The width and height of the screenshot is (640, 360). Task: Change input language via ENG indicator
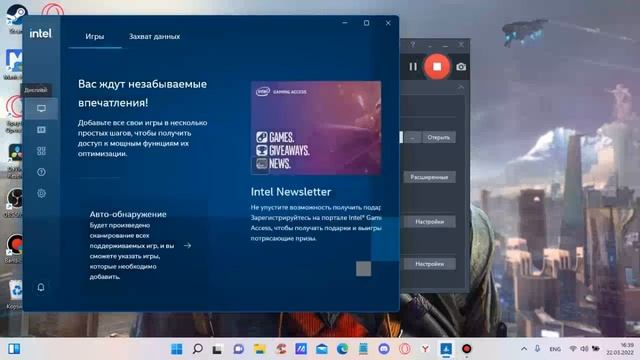555,349
